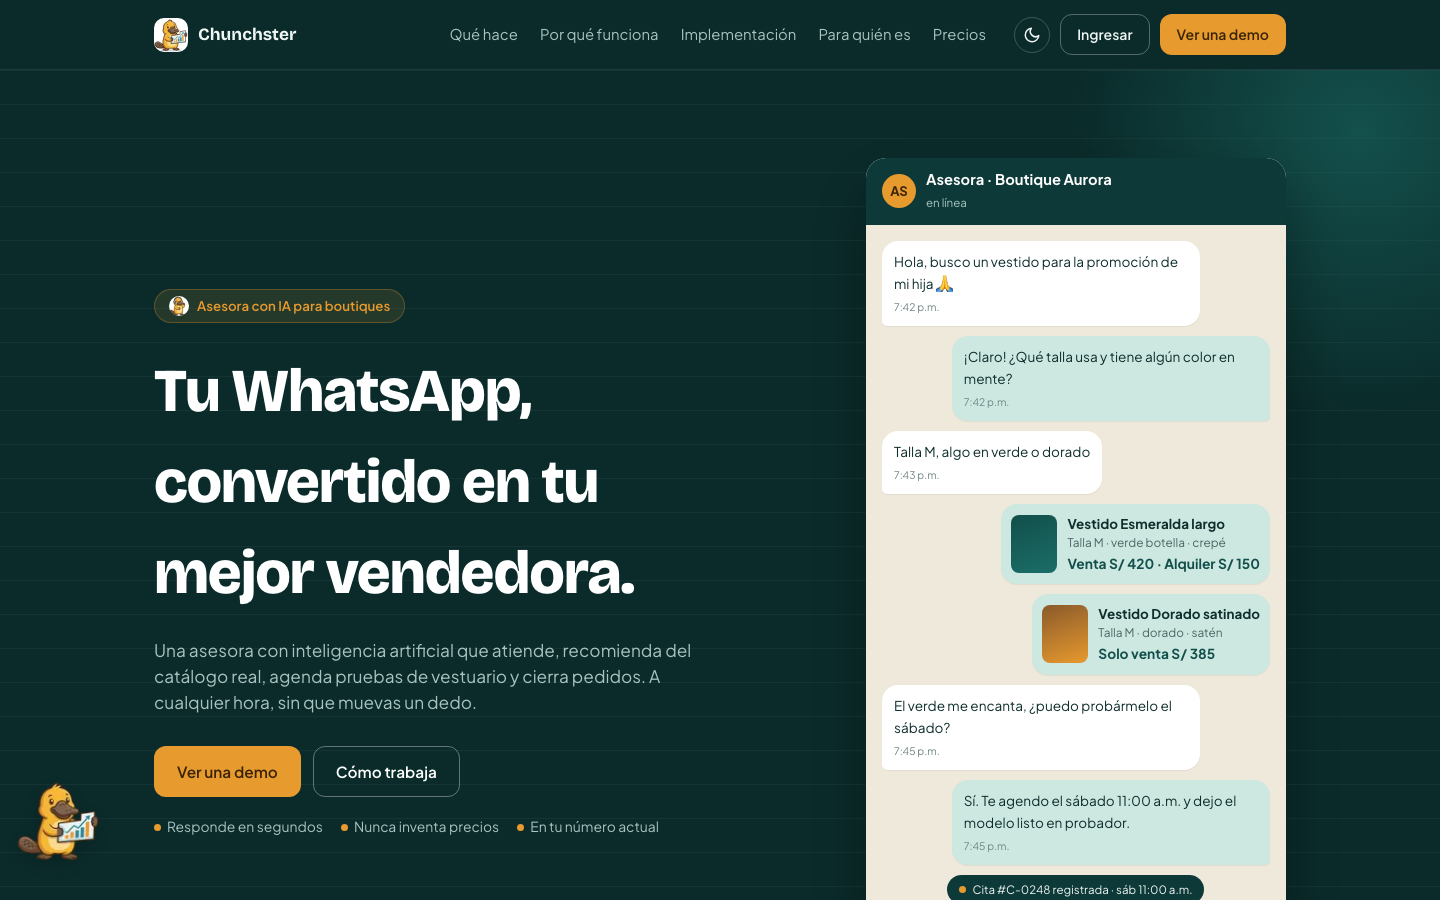Click the green Vestido Esmeralda swatch
Viewport: 1440px width, 900px height.
click(x=1034, y=544)
